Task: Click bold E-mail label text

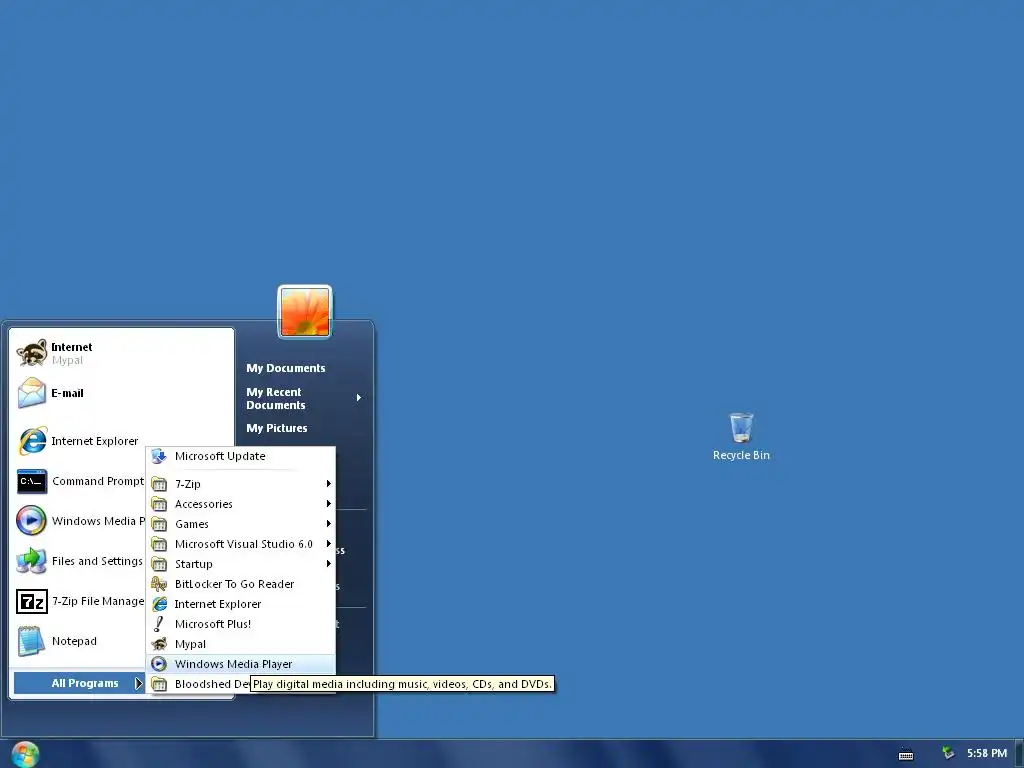Action: click(67, 393)
